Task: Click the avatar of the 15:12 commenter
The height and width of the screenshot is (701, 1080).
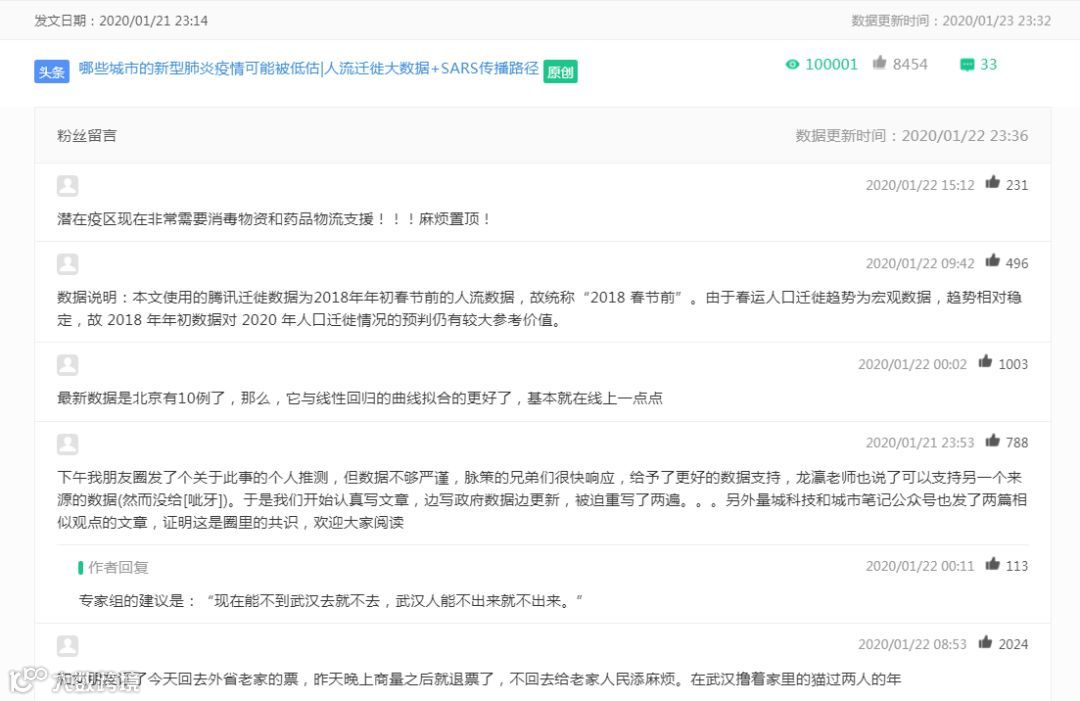Action: (68, 186)
